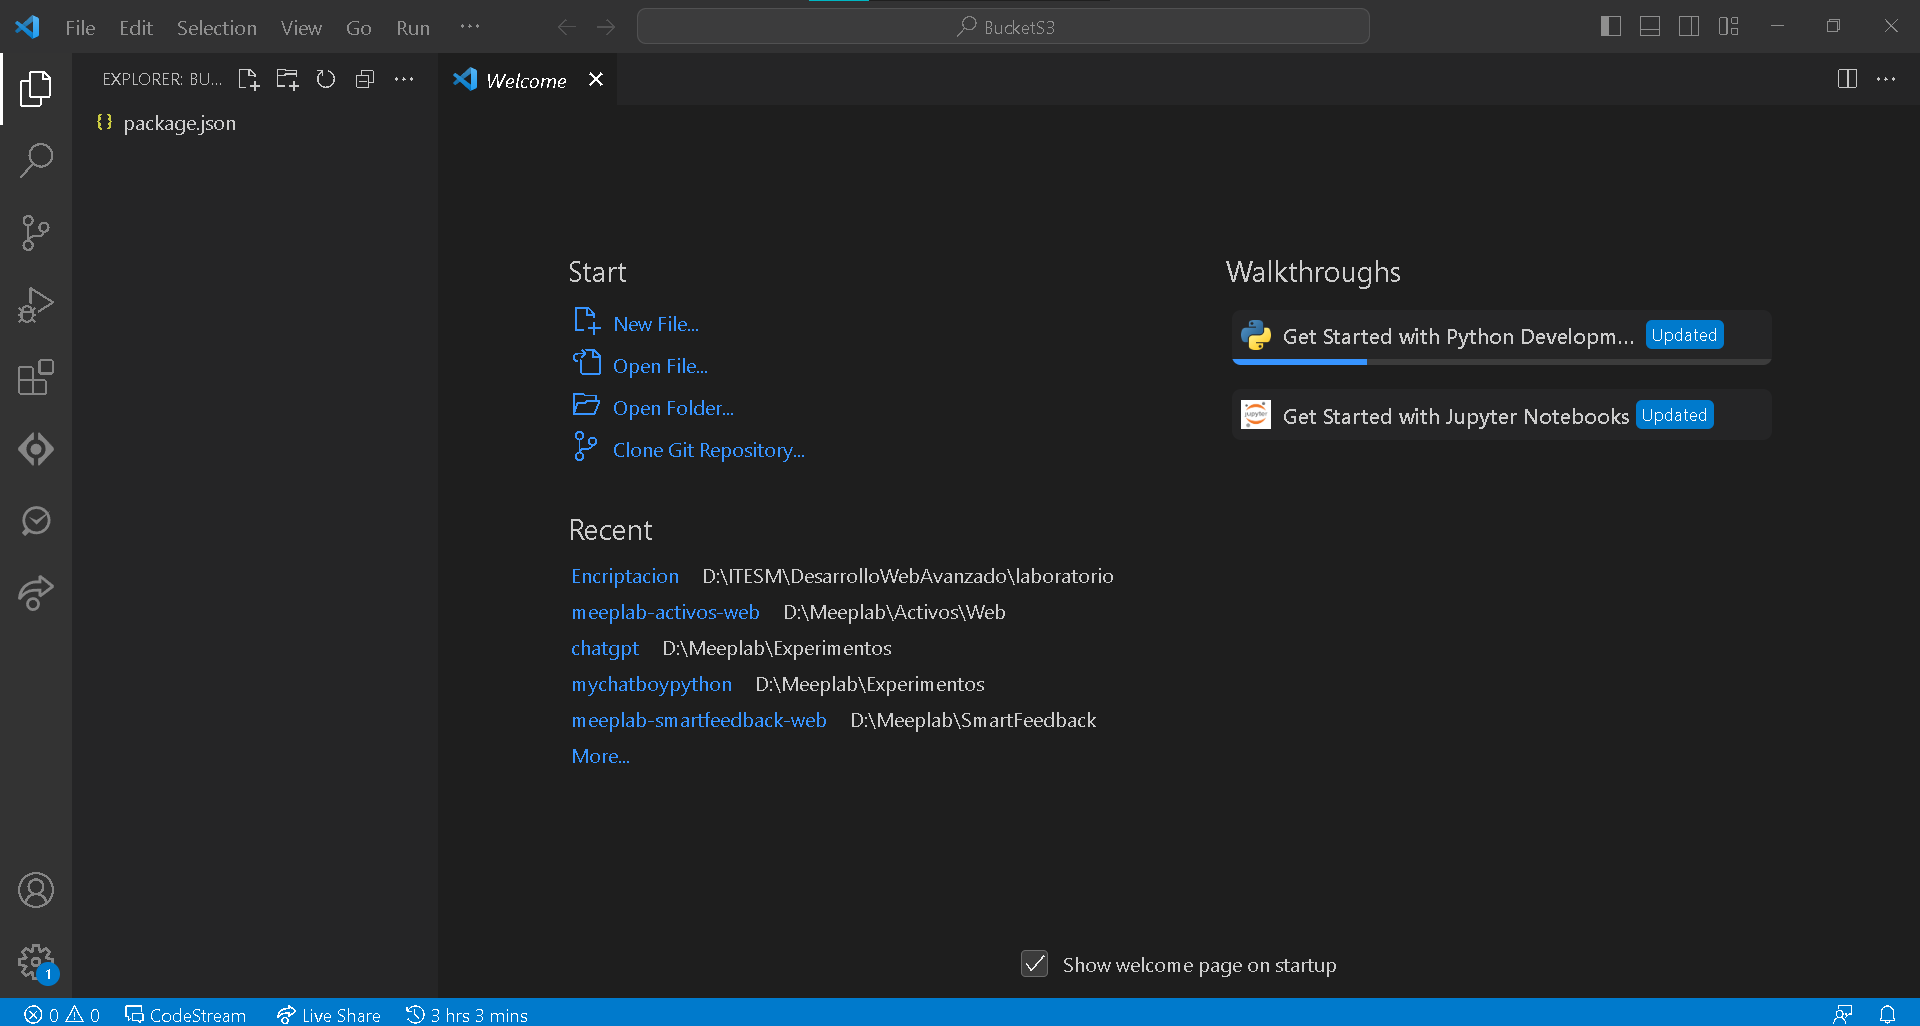1920x1026 pixels.
Task: Open Get Started with Python Development walkthrough
Action: (1457, 336)
